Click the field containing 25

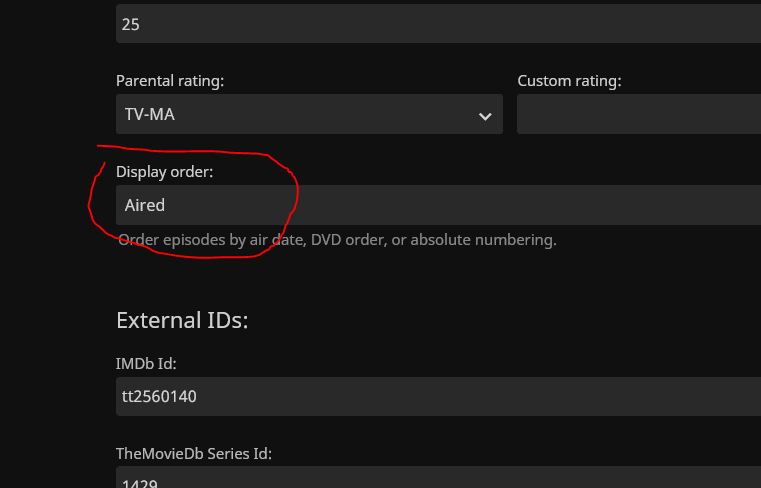[x=440, y=24]
